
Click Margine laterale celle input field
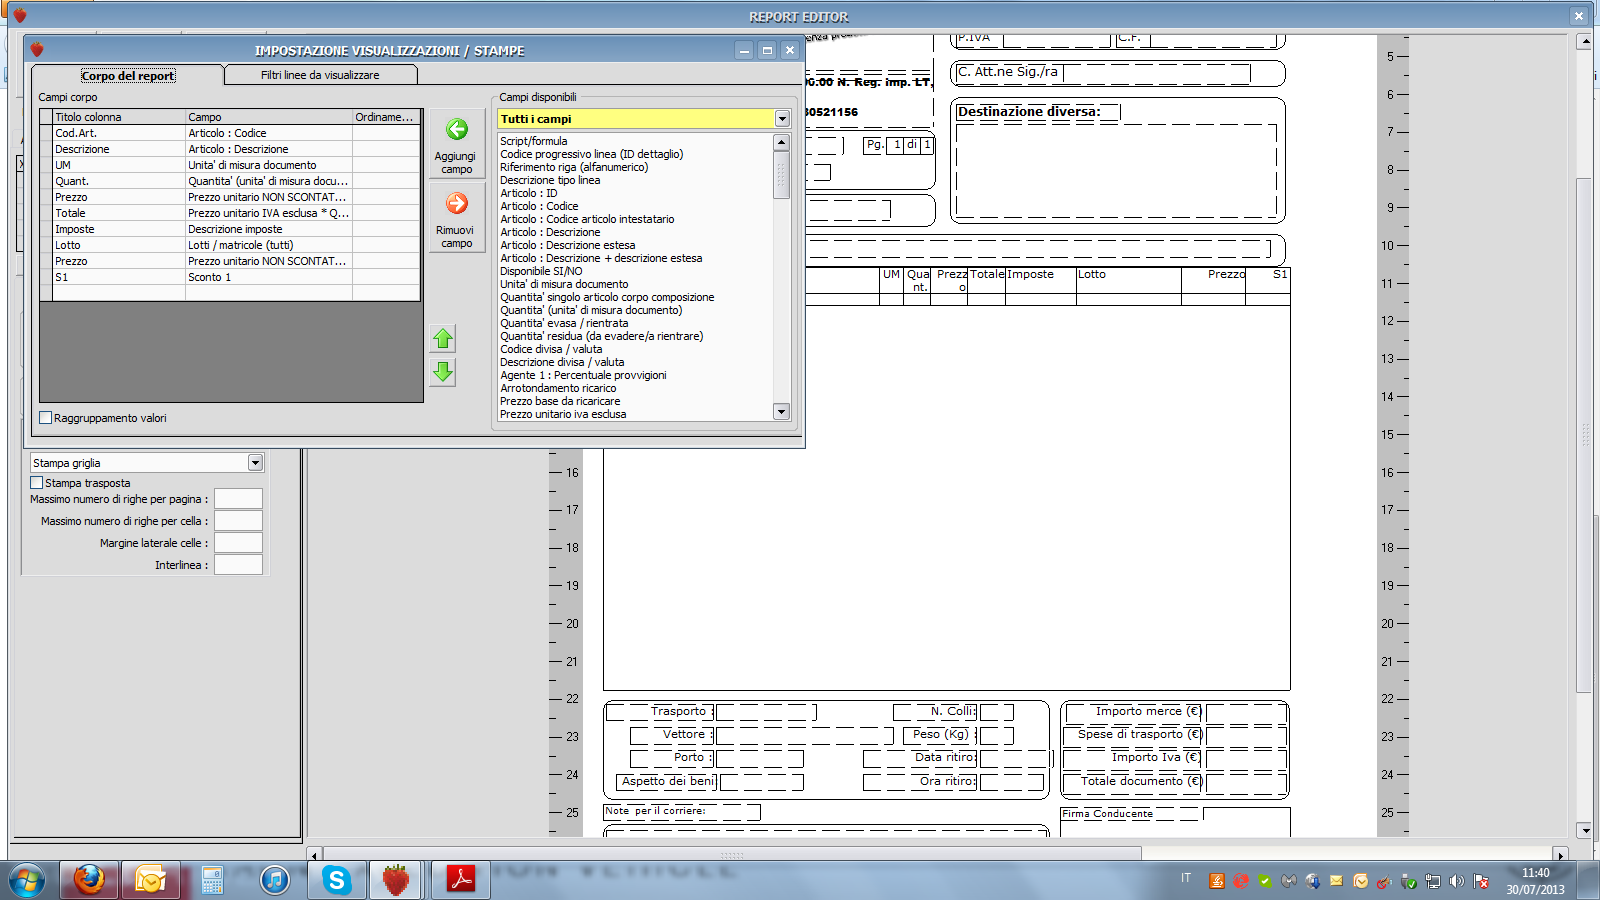[x=239, y=543]
